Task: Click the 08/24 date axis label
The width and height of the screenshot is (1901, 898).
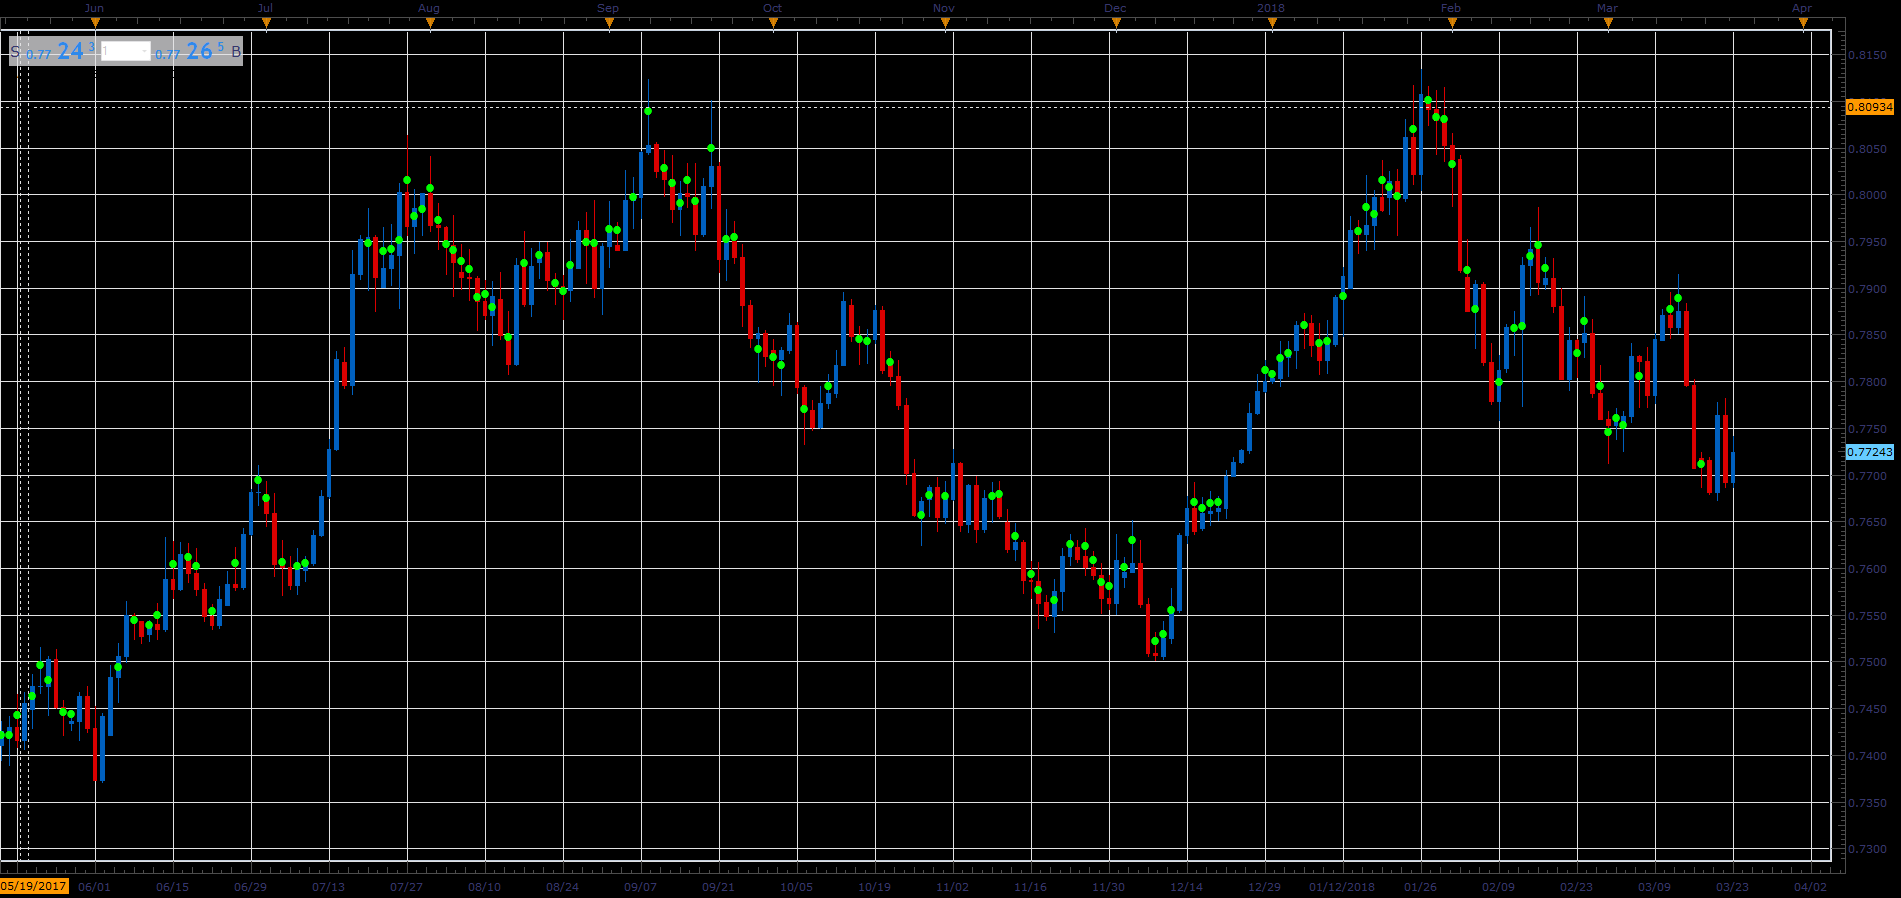Action: [x=562, y=887]
